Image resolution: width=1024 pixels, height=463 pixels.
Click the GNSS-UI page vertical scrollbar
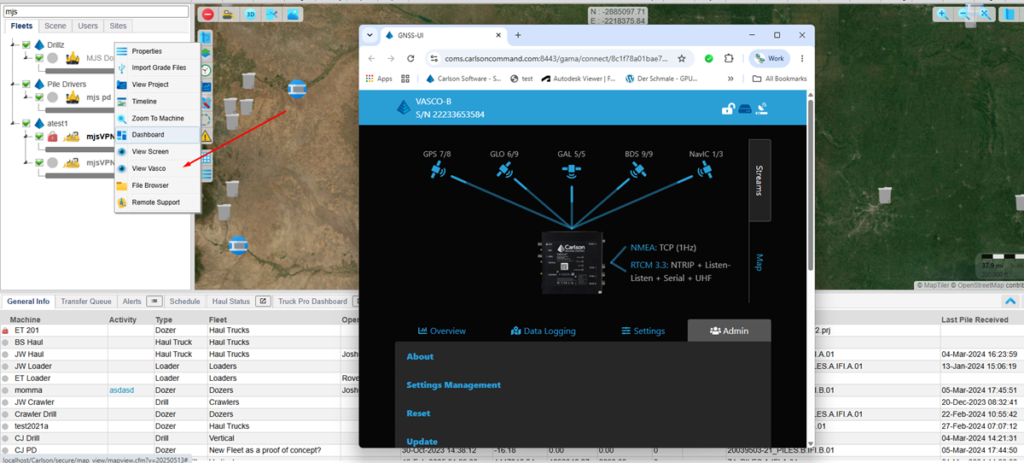pyautogui.click(x=810, y=185)
